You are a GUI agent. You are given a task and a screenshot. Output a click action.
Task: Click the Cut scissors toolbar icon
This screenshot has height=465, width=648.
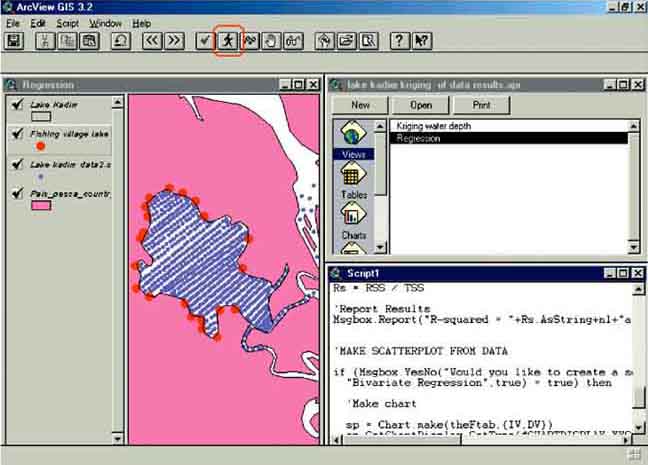(x=45, y=41)
